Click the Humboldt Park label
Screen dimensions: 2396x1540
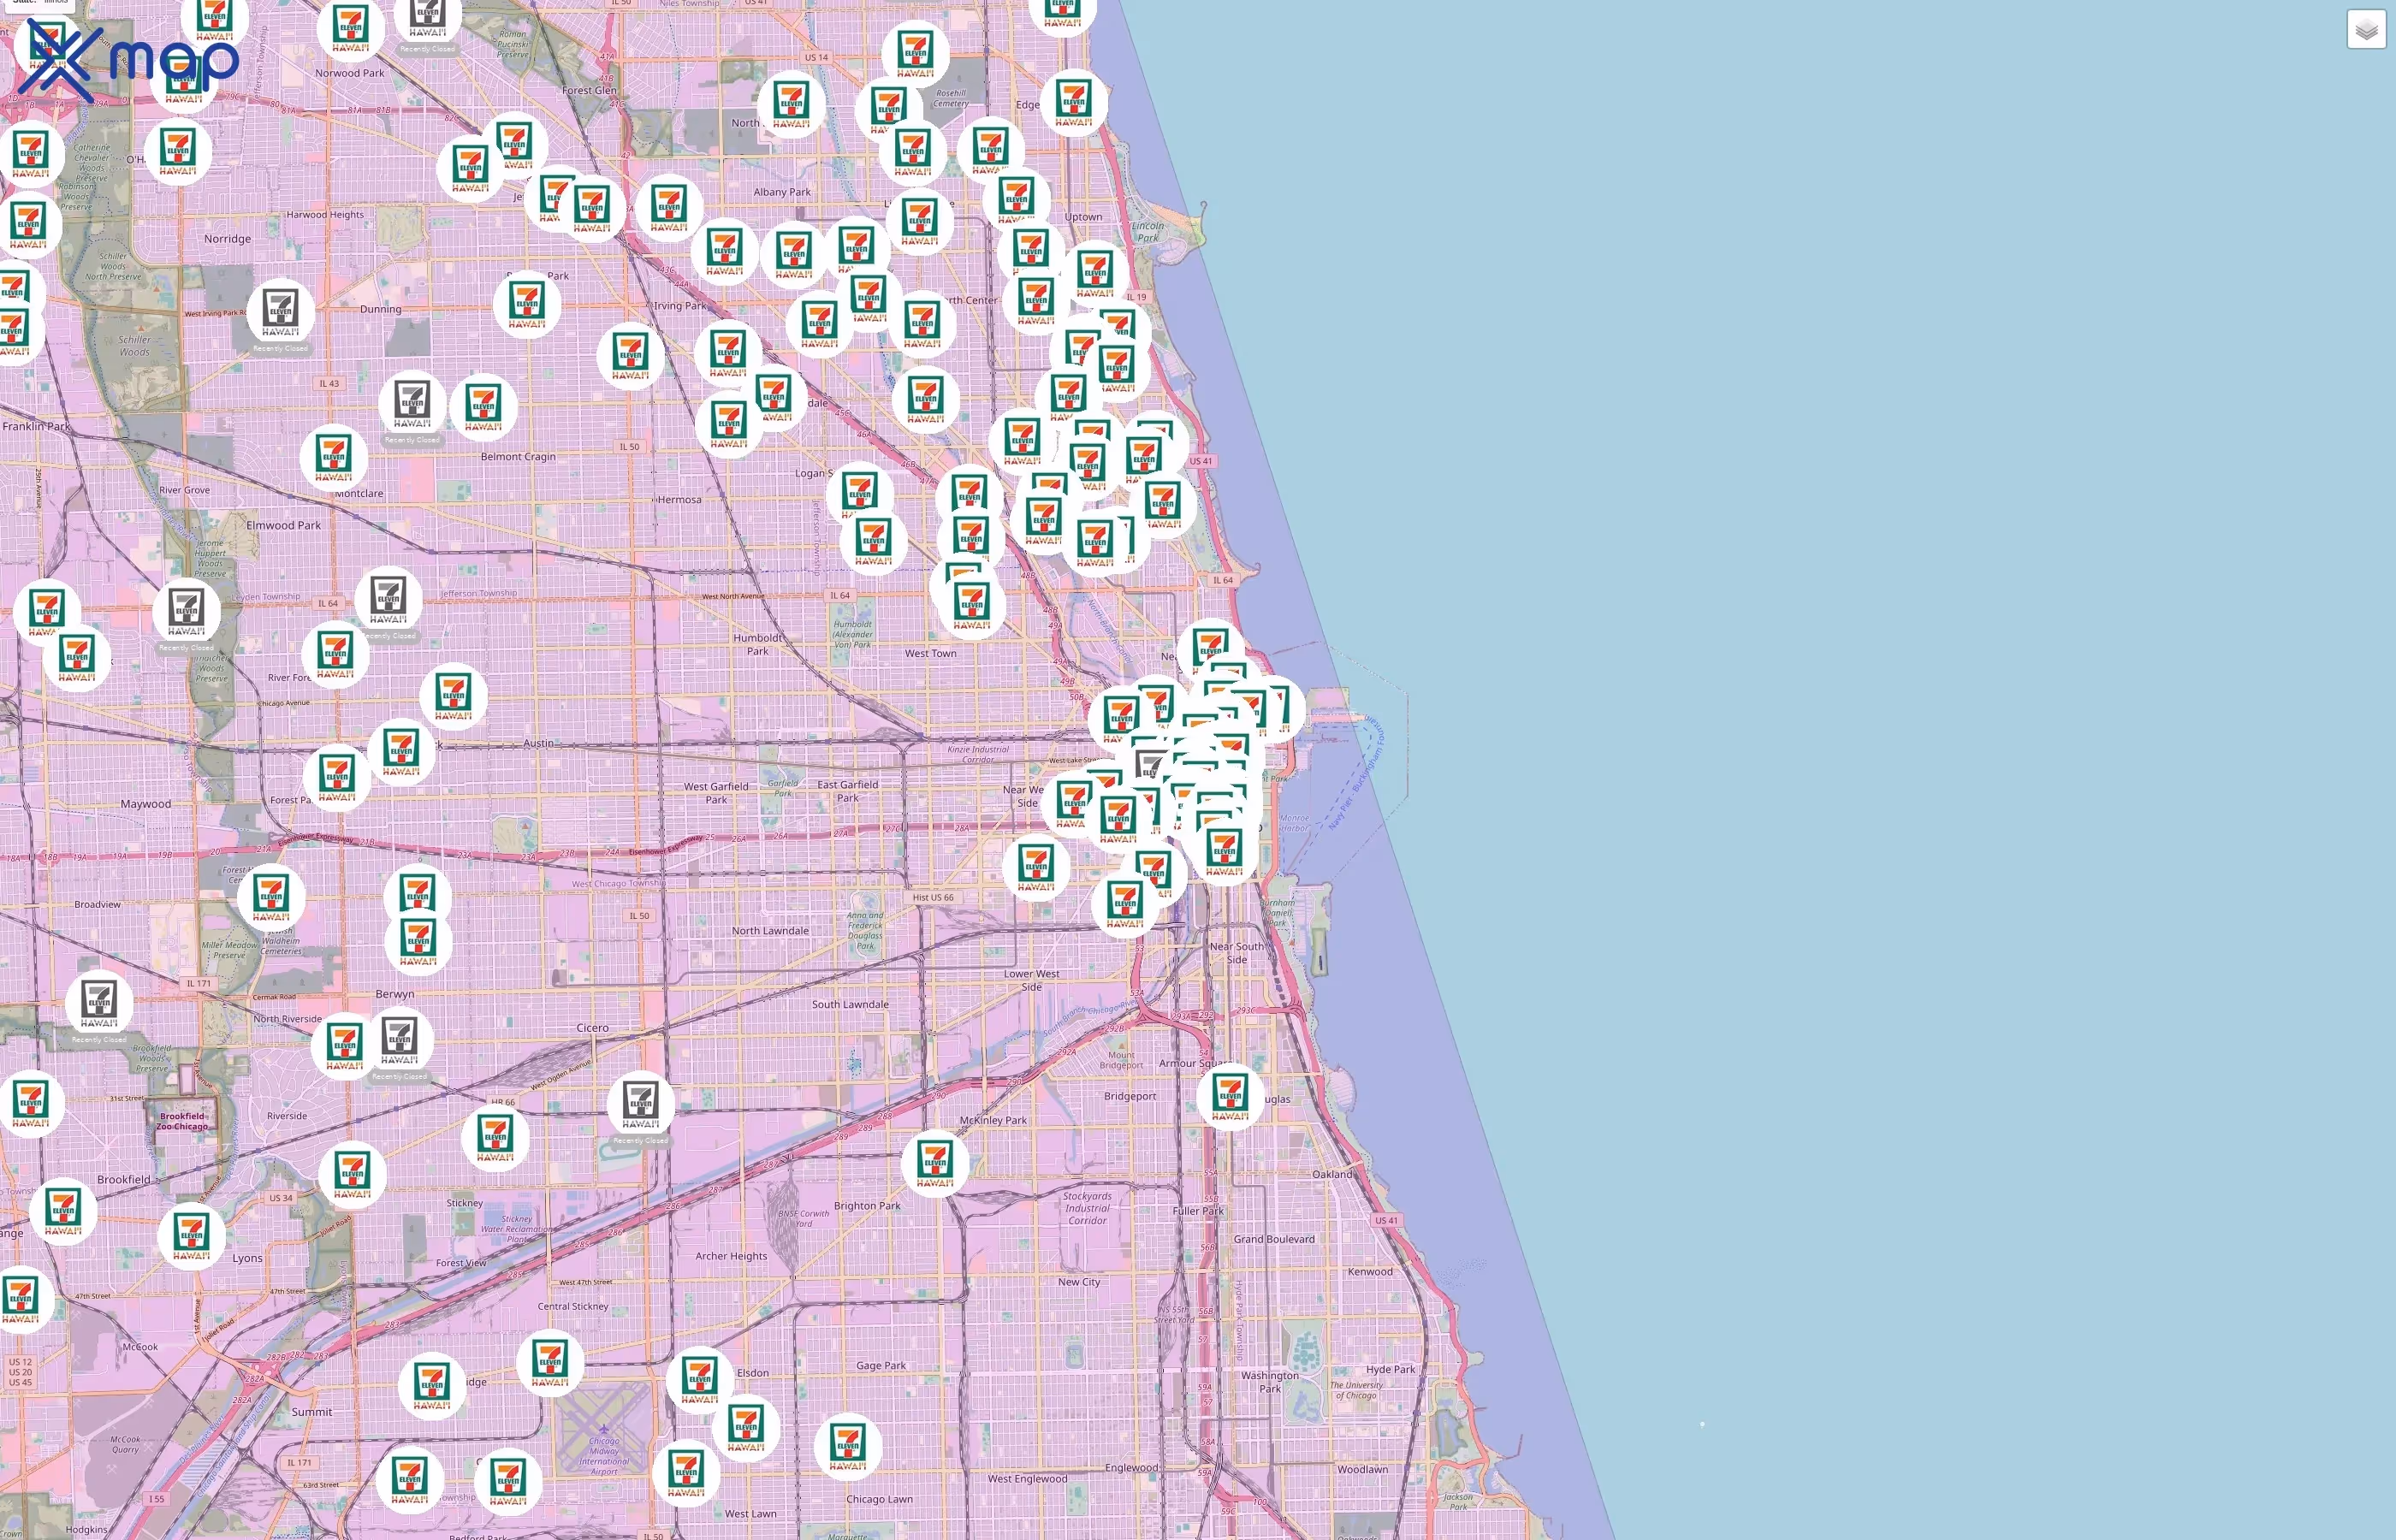click(x=758, y=644)
